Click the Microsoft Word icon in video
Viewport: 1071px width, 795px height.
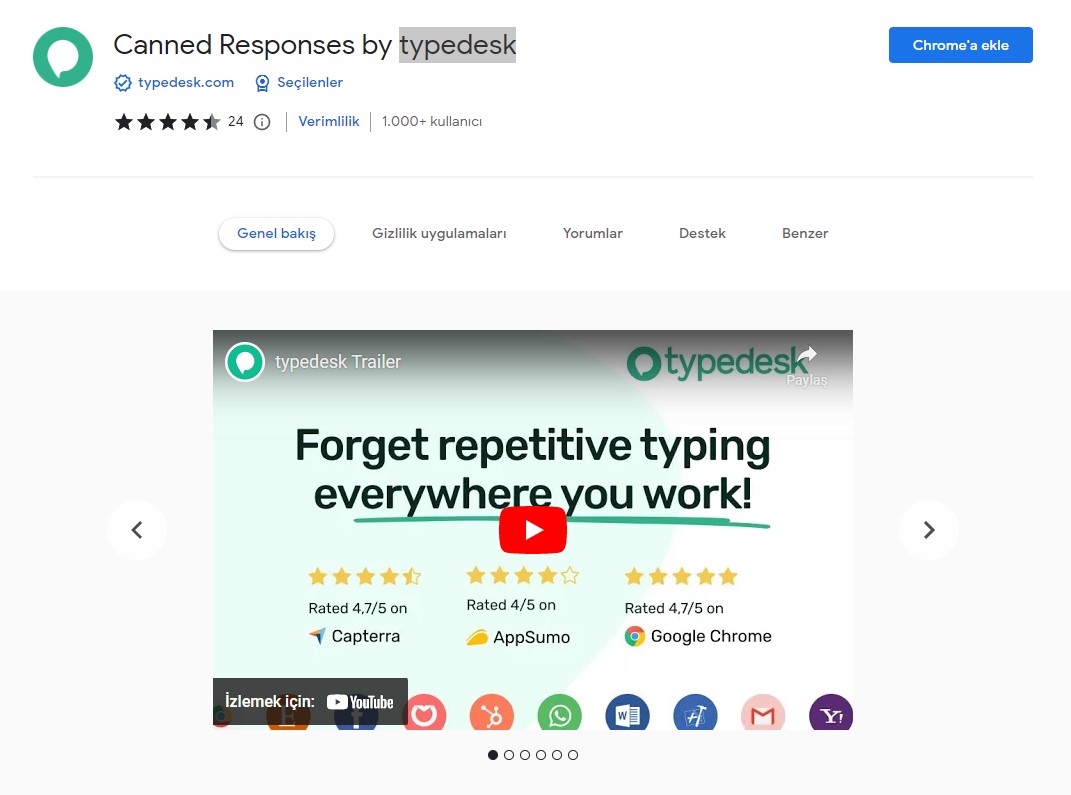(628, 713)
